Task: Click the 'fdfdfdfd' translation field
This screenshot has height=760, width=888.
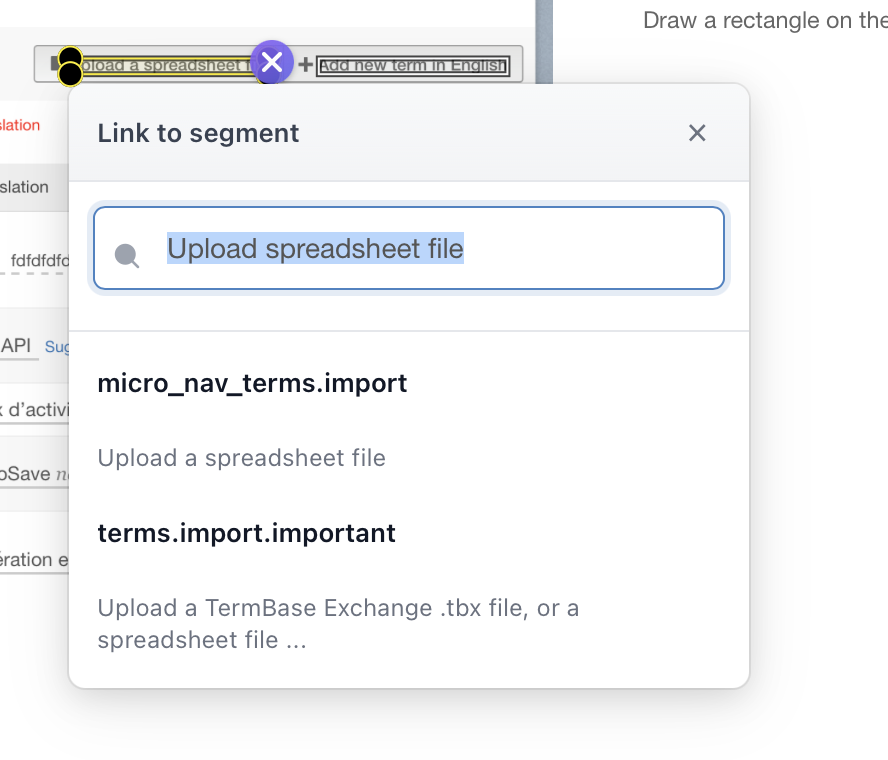Action: pos(40,261)
